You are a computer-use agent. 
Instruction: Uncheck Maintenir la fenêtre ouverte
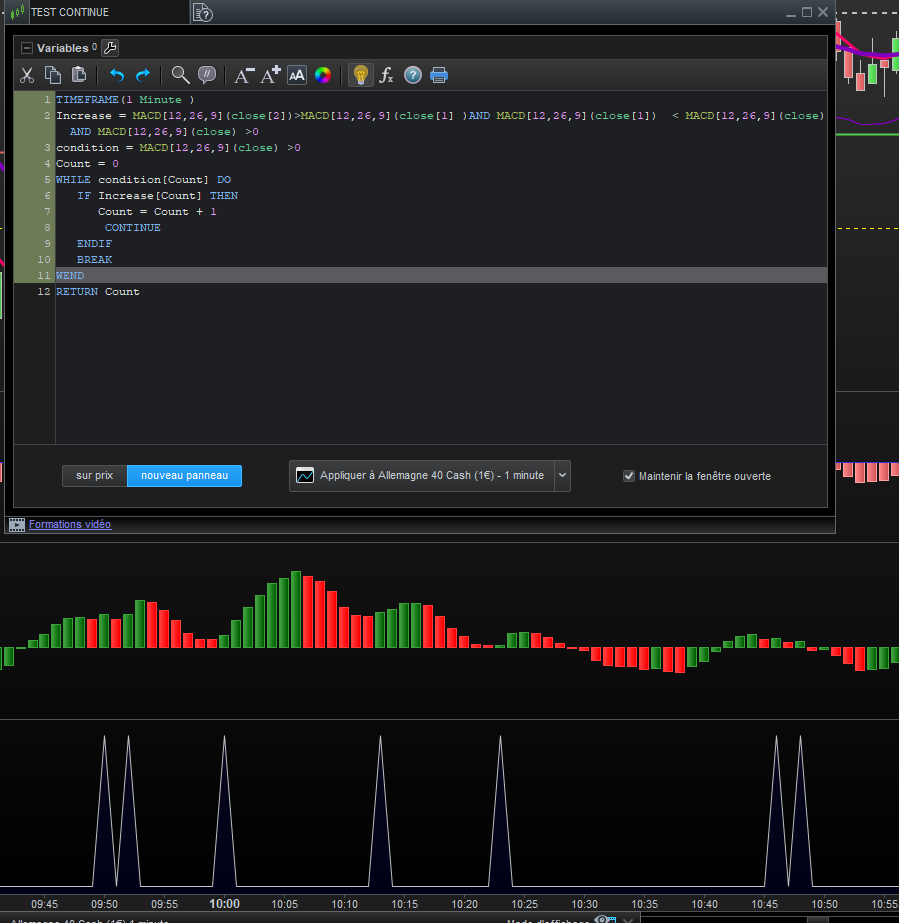tap(629, 476)
